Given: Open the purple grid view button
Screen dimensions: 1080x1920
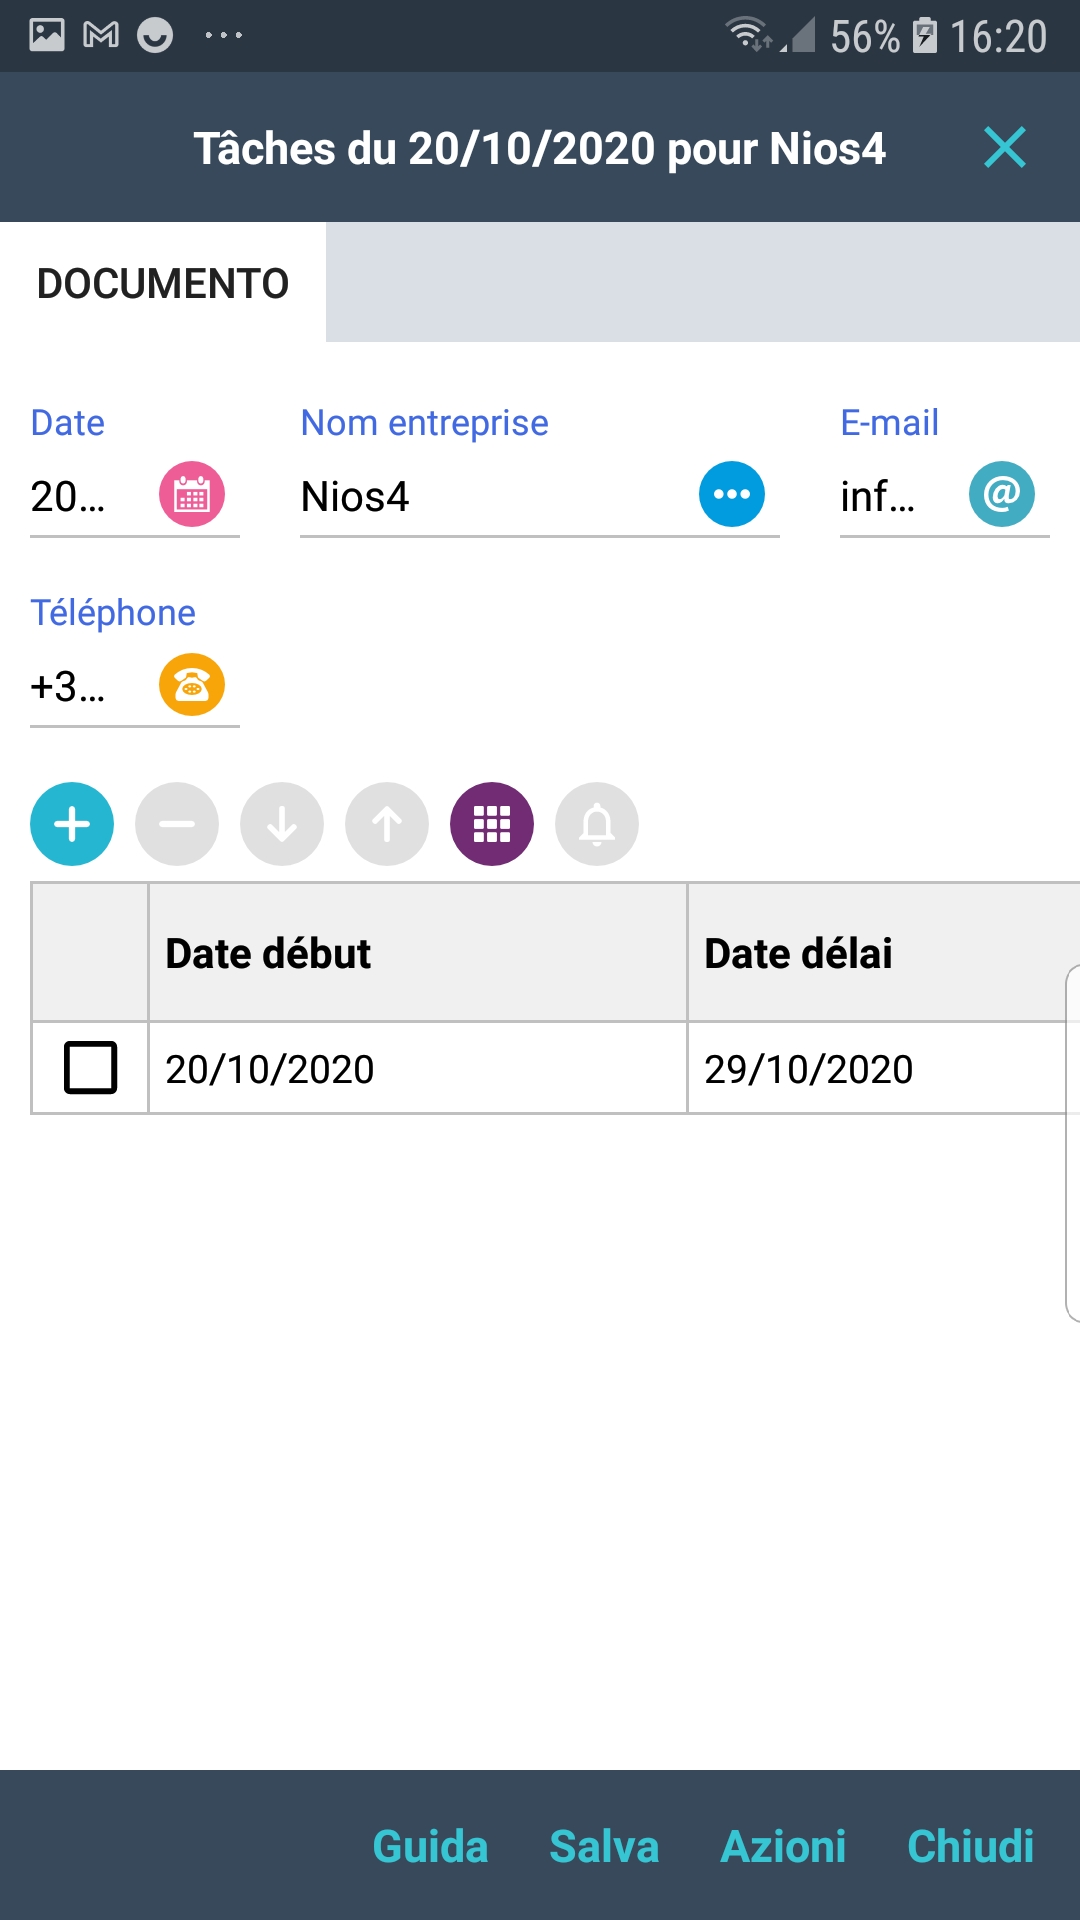Looking at the screenshot, I should 492,824.
